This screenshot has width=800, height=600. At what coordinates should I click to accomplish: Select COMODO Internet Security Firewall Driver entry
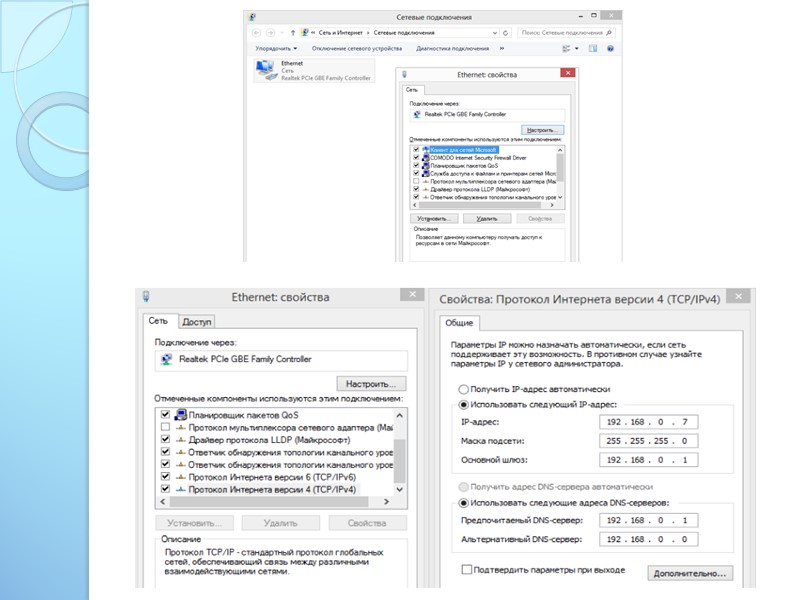478,158
